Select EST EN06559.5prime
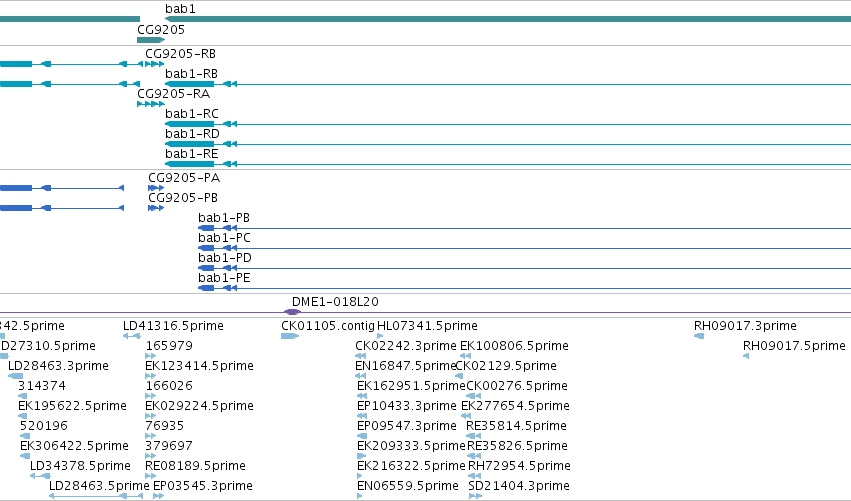The width and height of the screenshot is (851, 501). coord(408,486)
